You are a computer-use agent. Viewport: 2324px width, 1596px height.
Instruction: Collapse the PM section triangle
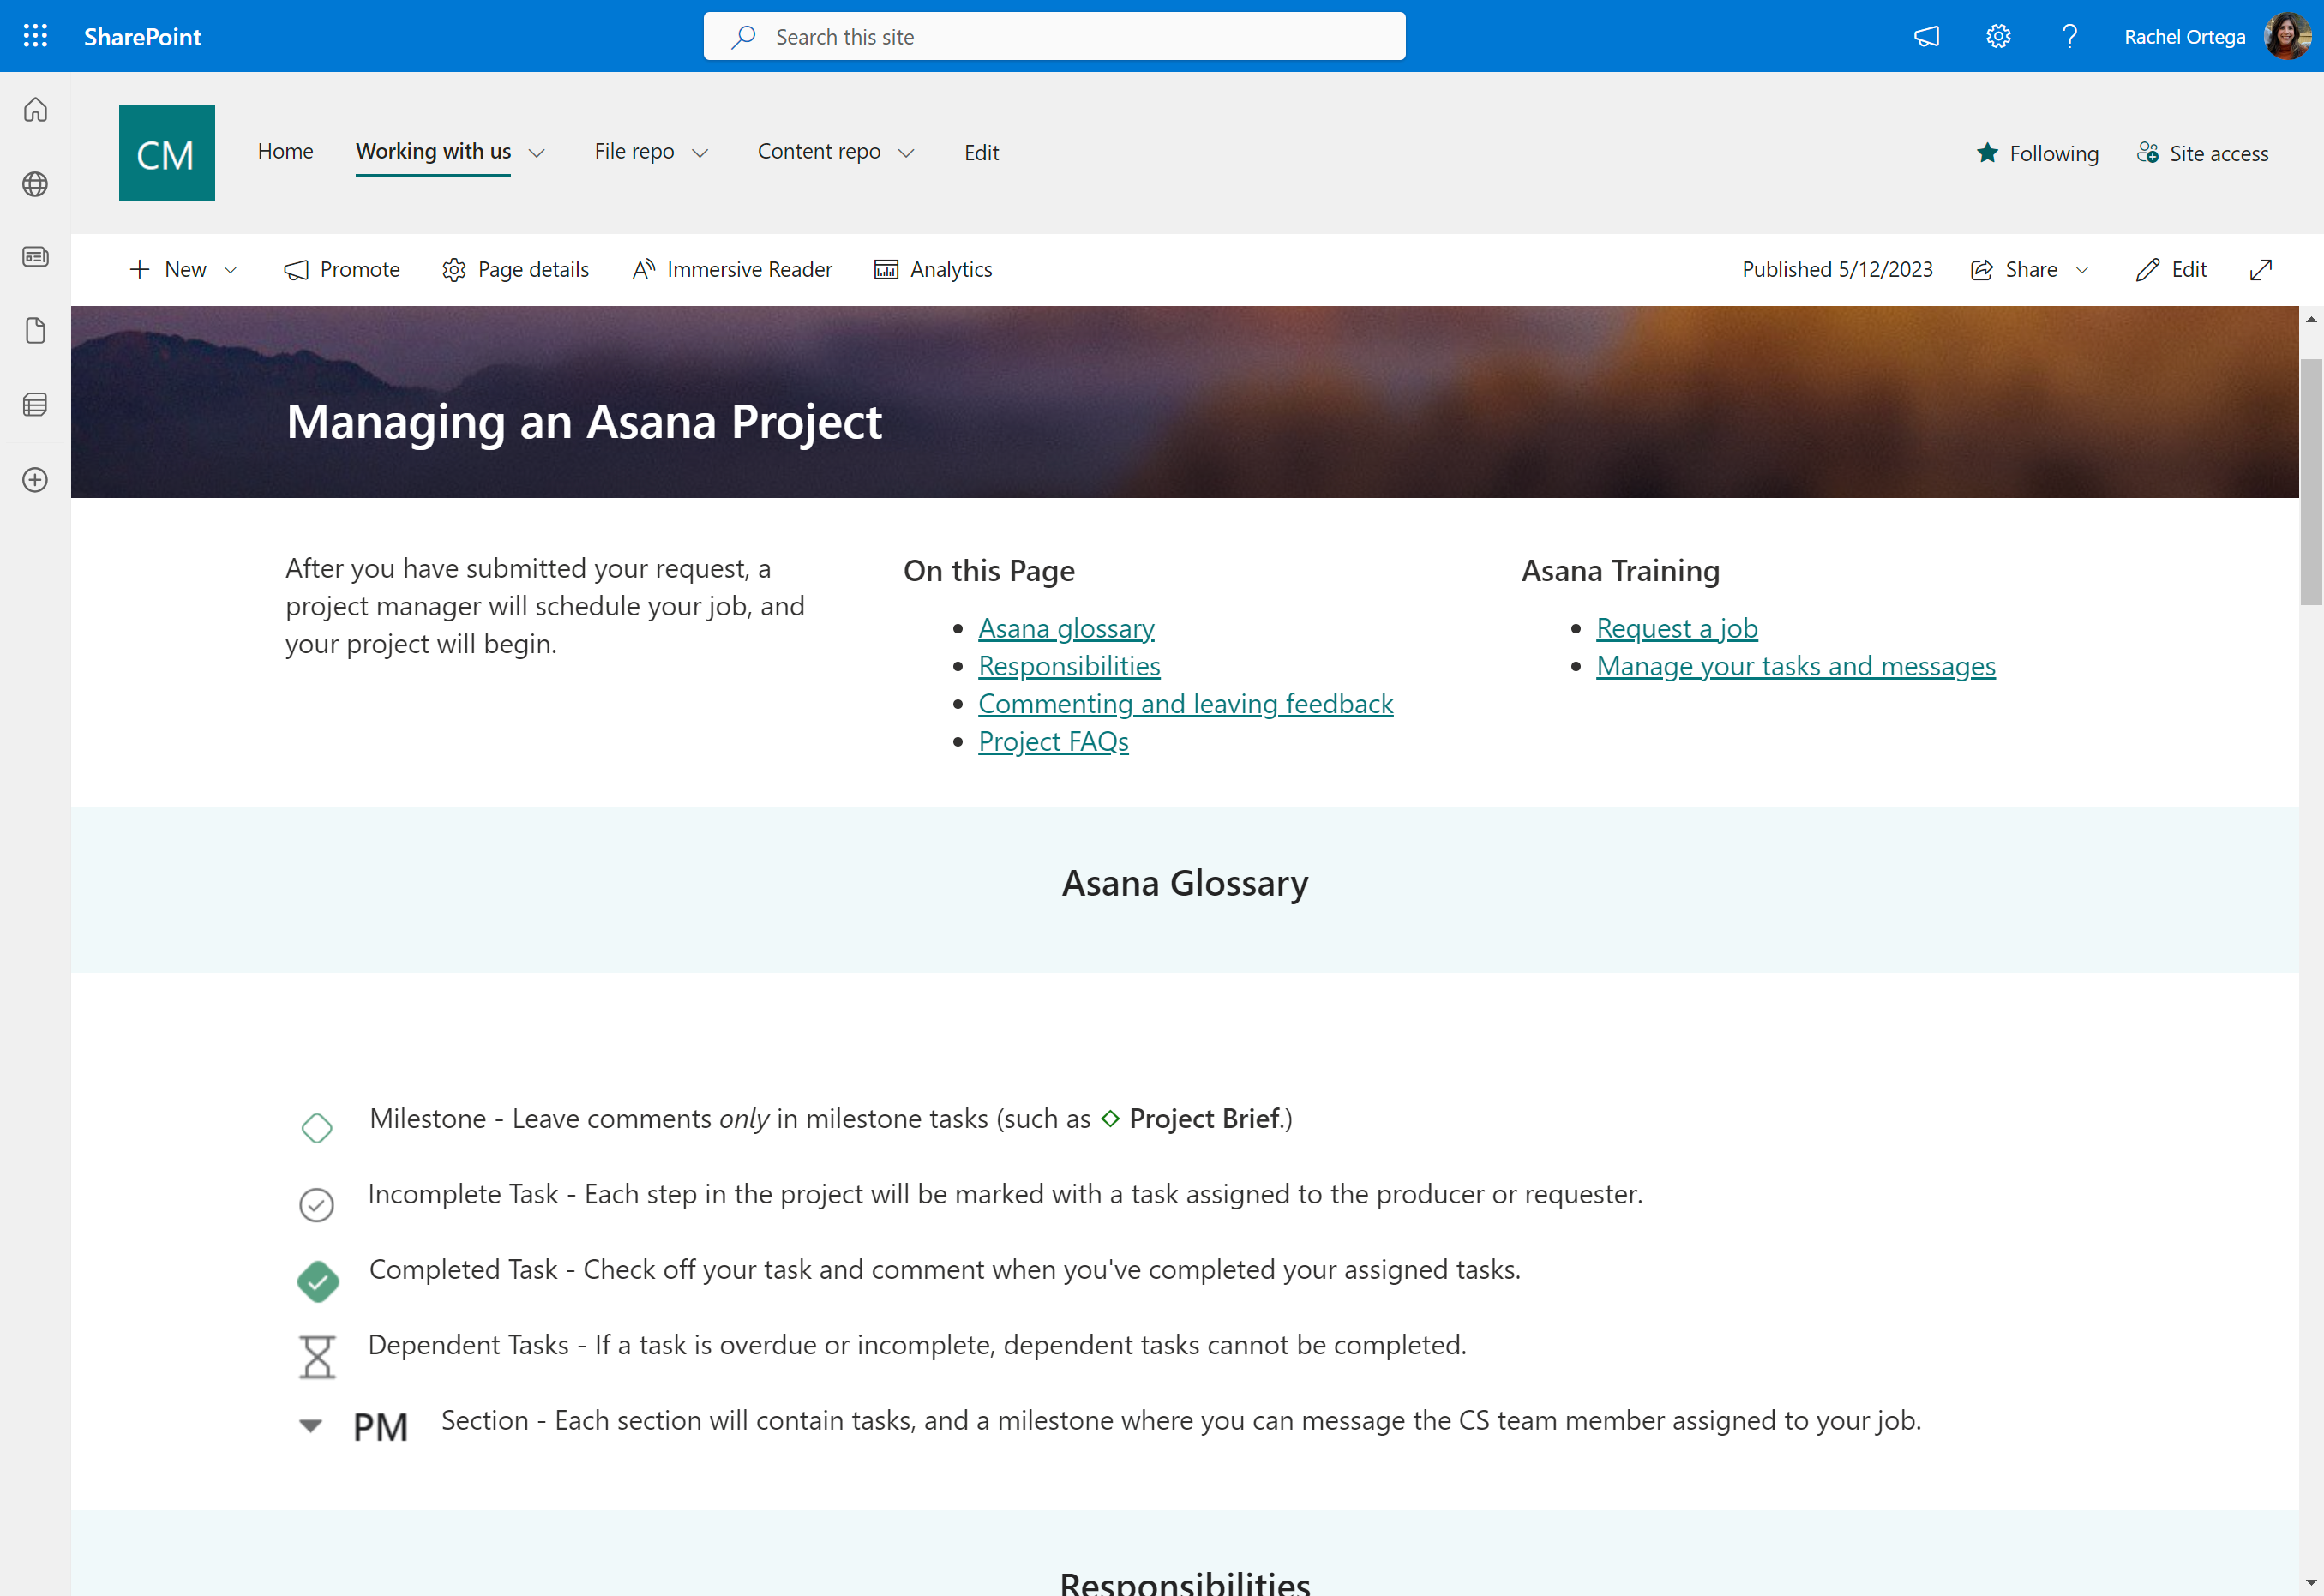pos(311,1425)
